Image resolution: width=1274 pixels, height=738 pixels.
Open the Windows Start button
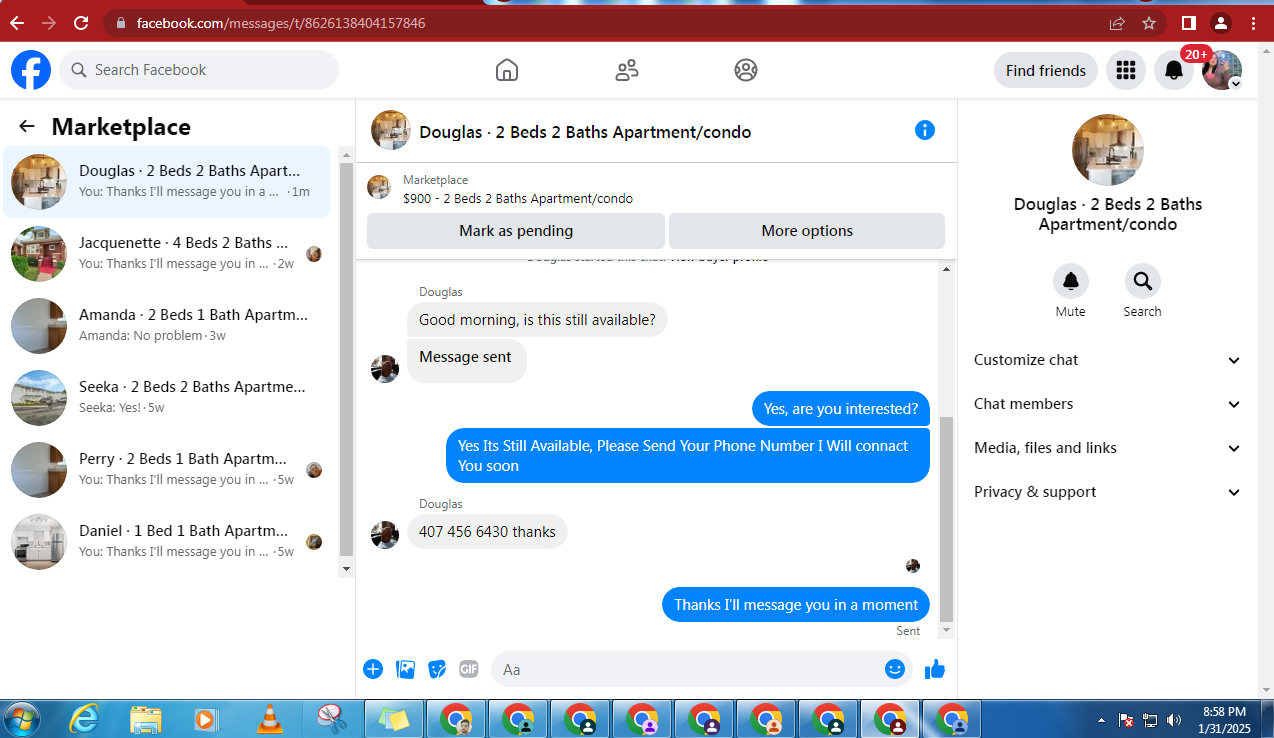click(x=22, y=719)
